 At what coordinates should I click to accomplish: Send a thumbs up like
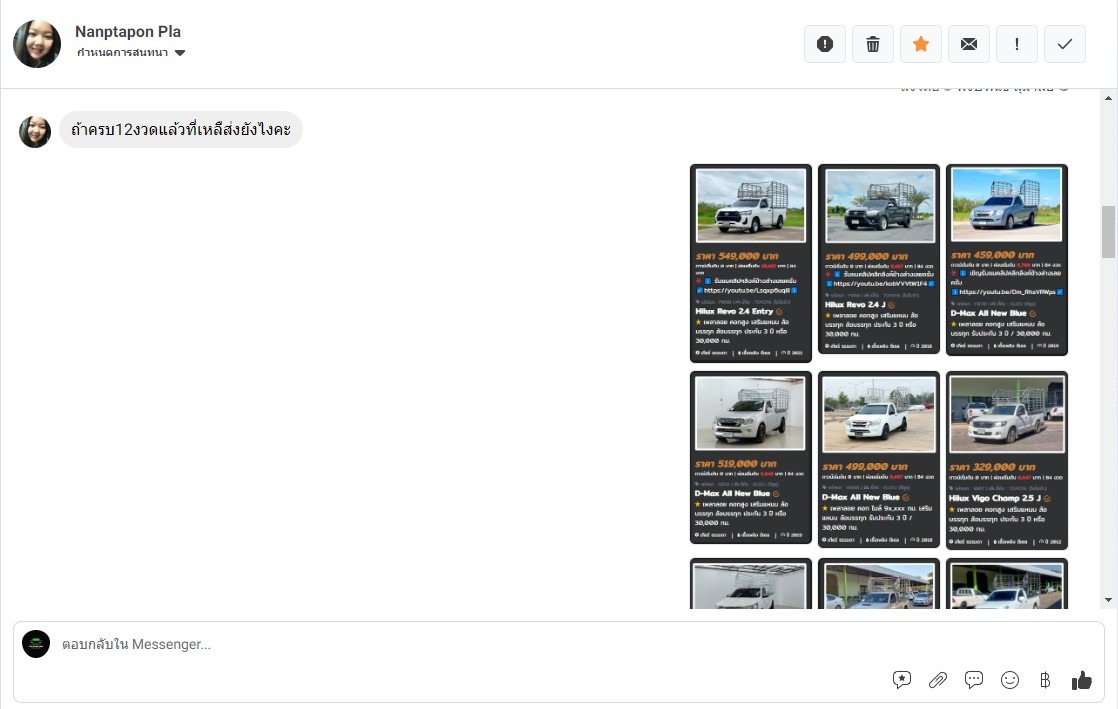(x=1082, y=680)
